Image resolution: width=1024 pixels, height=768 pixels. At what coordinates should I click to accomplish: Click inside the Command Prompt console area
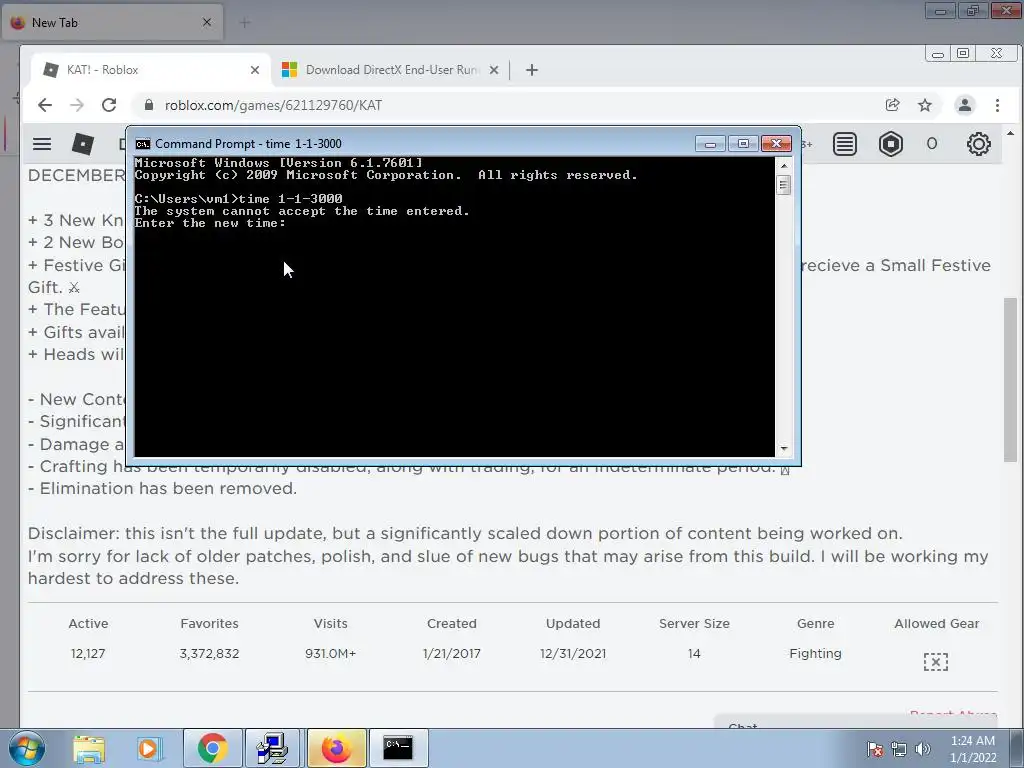455,307
